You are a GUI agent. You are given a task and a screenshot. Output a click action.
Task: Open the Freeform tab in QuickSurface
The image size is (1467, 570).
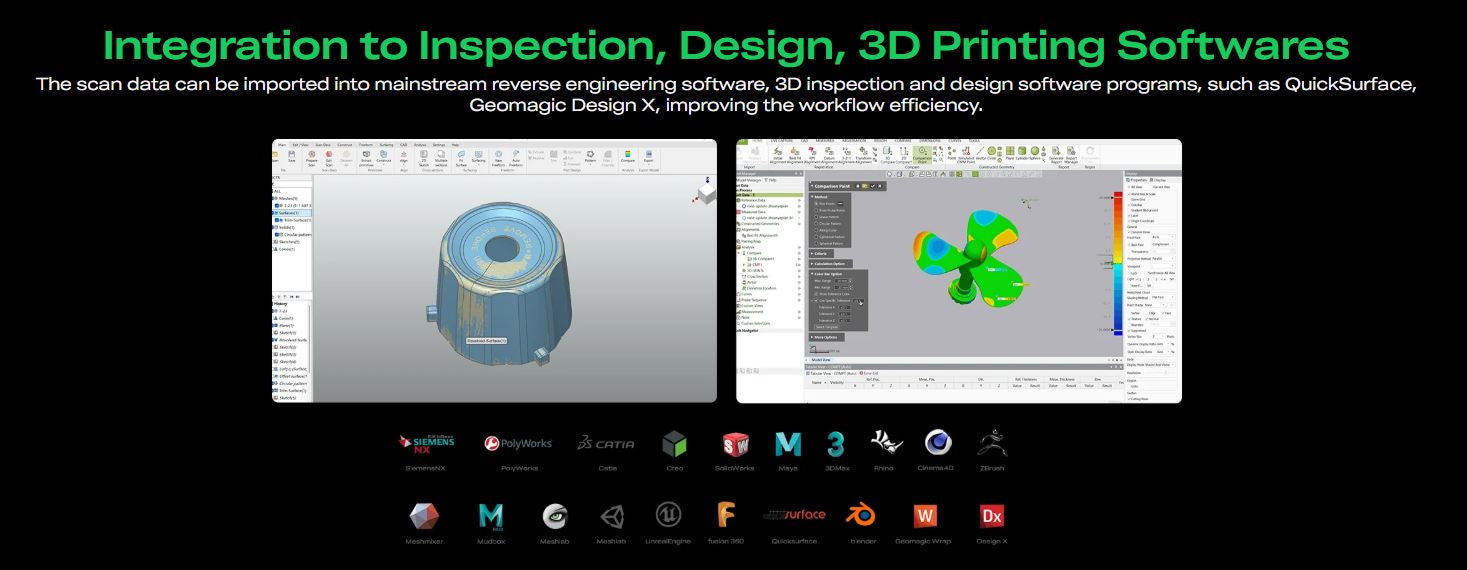[365, 145]
